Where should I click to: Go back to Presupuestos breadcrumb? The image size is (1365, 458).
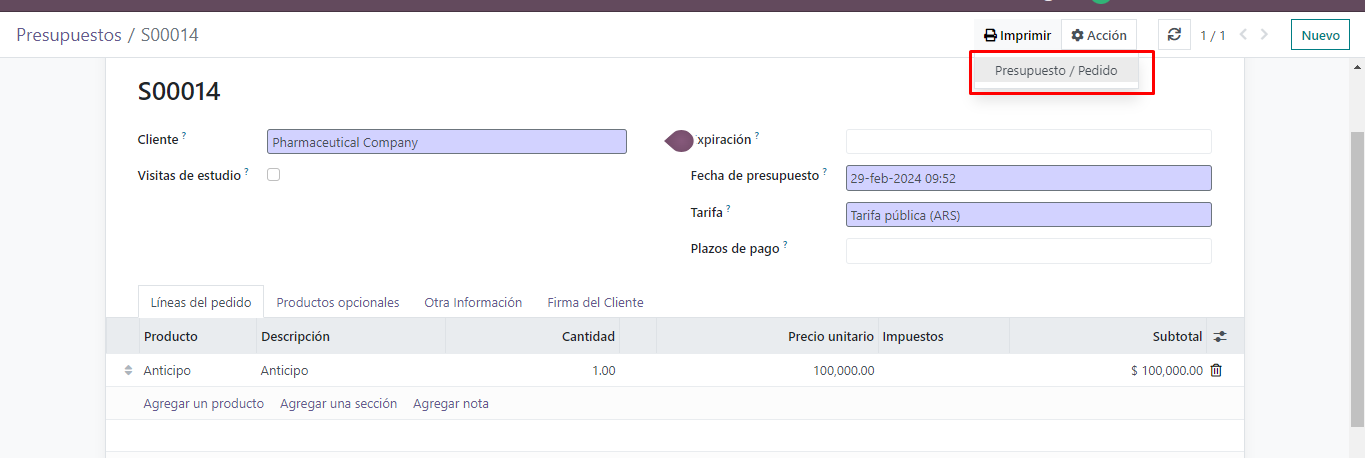pyautogui.click(x=69, y=35)
